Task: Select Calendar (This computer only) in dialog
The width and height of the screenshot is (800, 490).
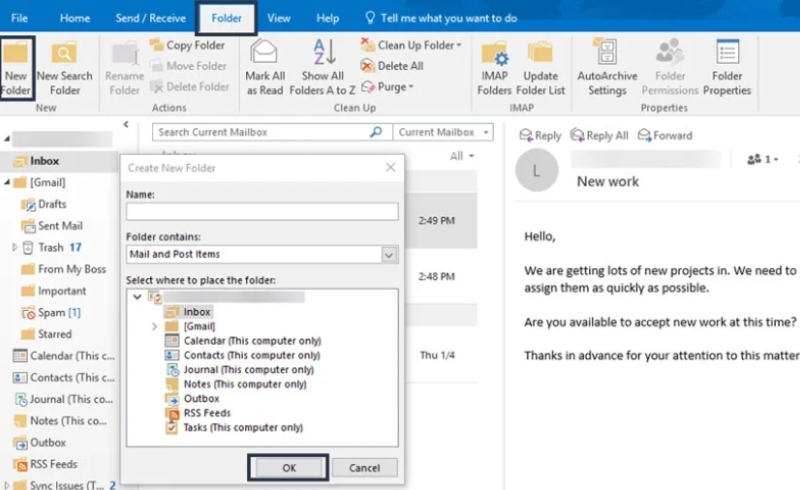Action: click(x=243, y=340)
